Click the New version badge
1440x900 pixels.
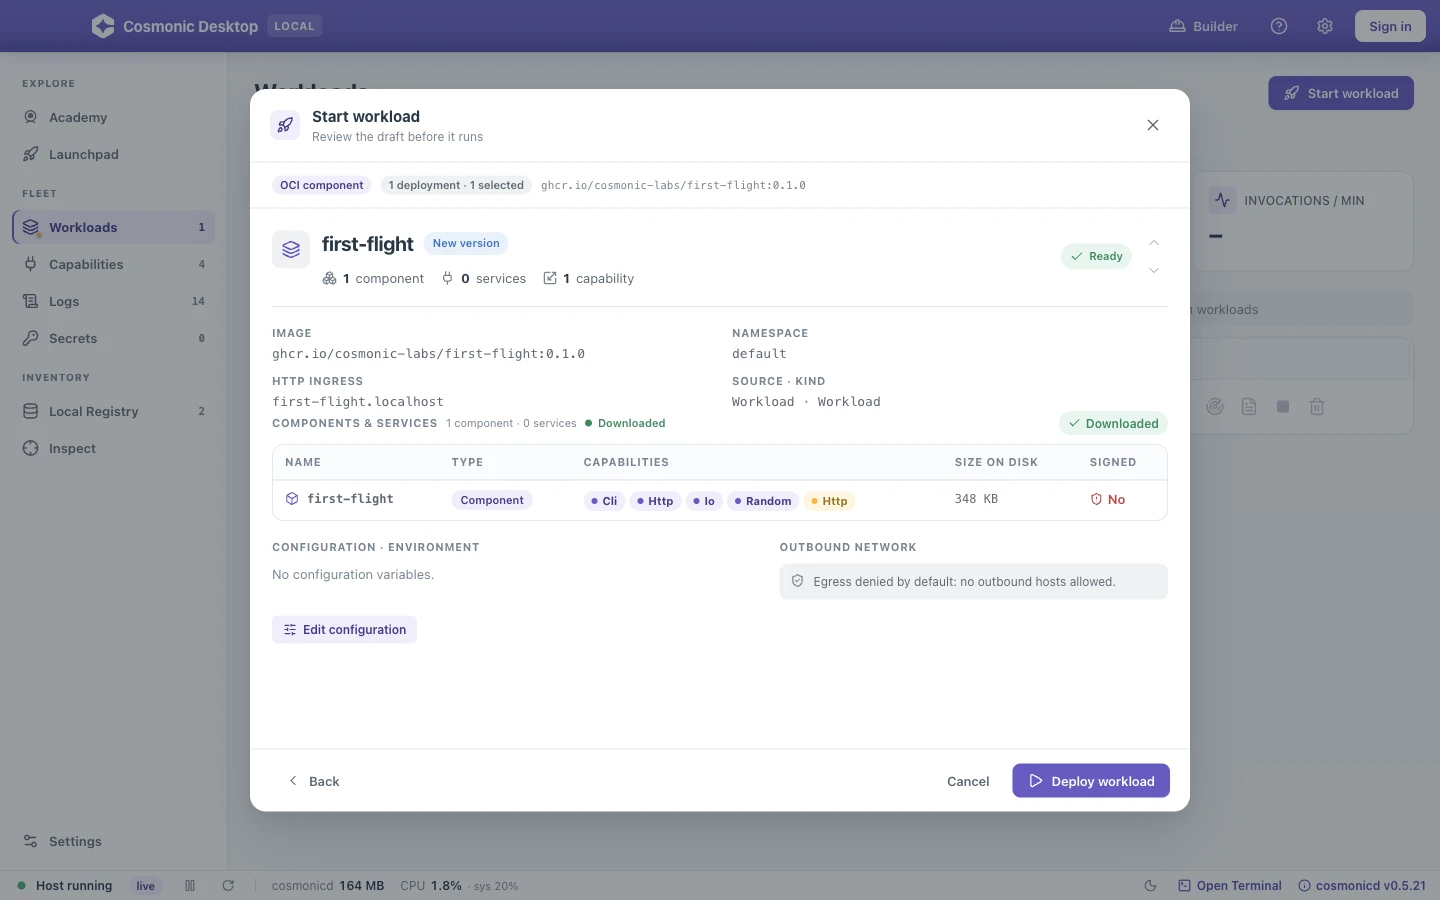(466, 243)
